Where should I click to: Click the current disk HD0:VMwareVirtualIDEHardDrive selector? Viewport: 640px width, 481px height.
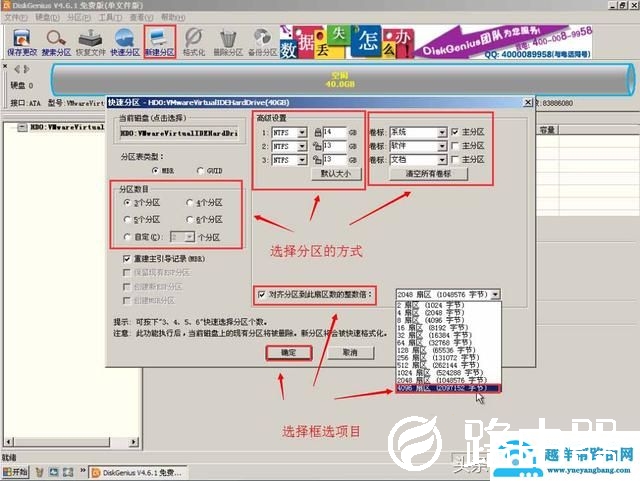179,134
